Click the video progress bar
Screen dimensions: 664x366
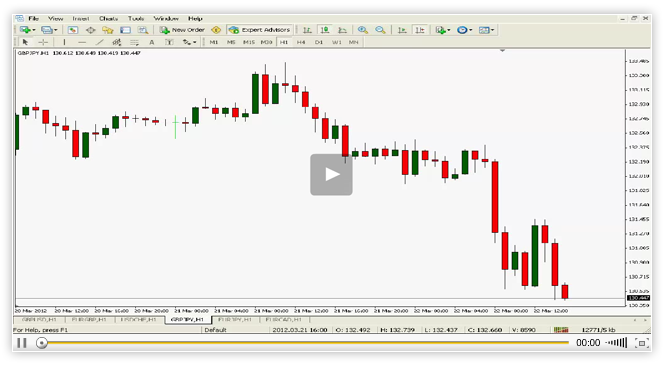(304, 343)
